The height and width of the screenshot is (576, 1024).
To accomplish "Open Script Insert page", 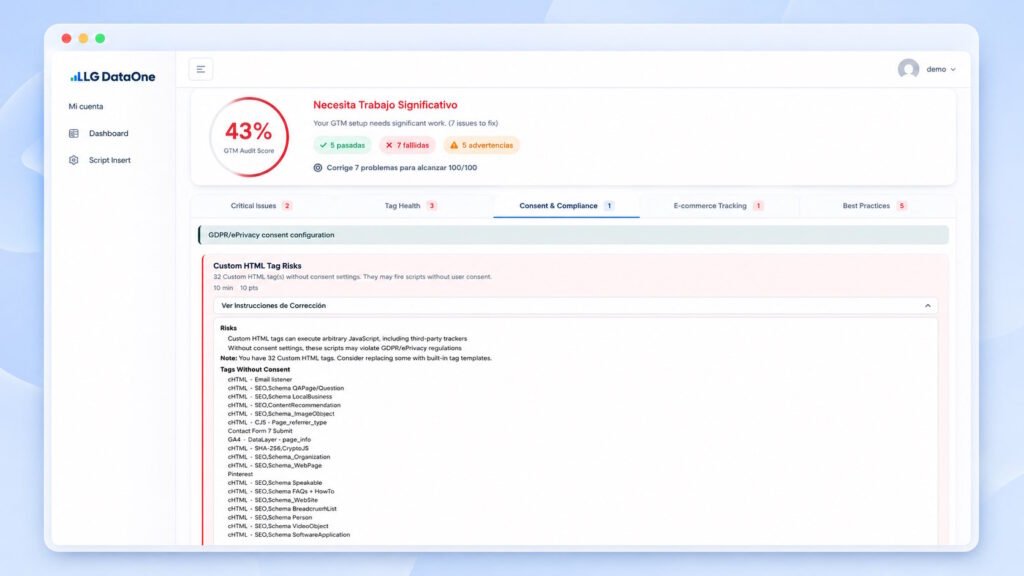I will click(110, 160).
